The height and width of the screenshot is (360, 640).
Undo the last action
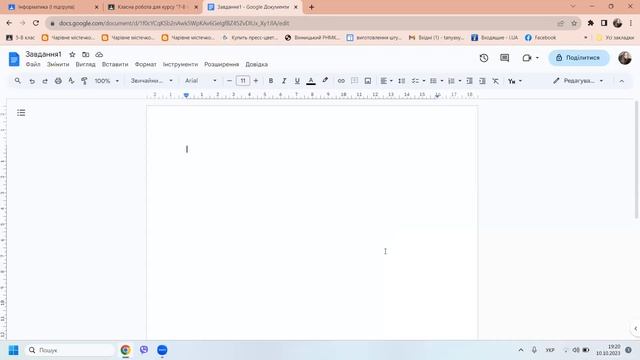click(32, 81)
